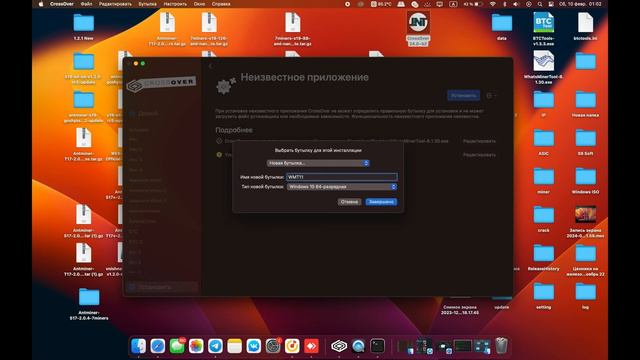Viewport: 640px width, 360px height.
Task: Launch Safari from the Dock
Action: (158, 346)
